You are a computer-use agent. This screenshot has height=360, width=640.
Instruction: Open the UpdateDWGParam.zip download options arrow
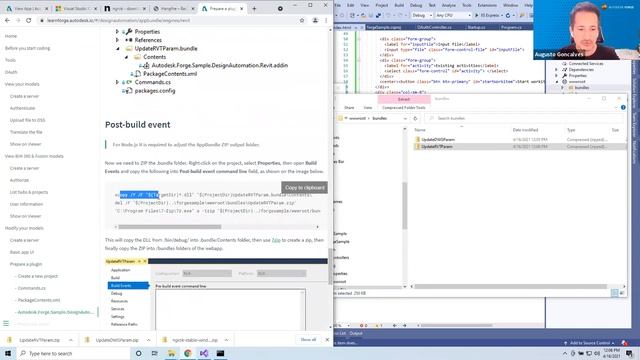click(148, 340)
